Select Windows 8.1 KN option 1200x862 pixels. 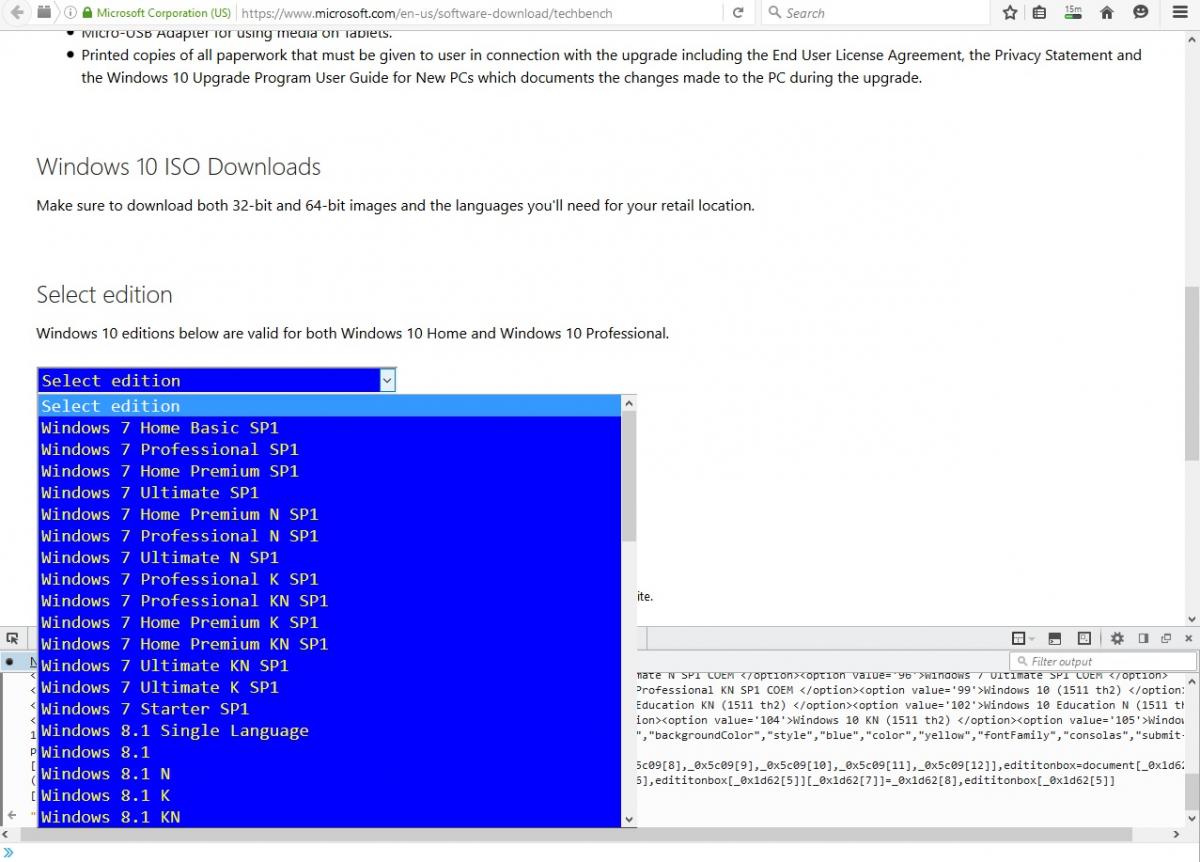pyautogui.click(x=329, y=817)
